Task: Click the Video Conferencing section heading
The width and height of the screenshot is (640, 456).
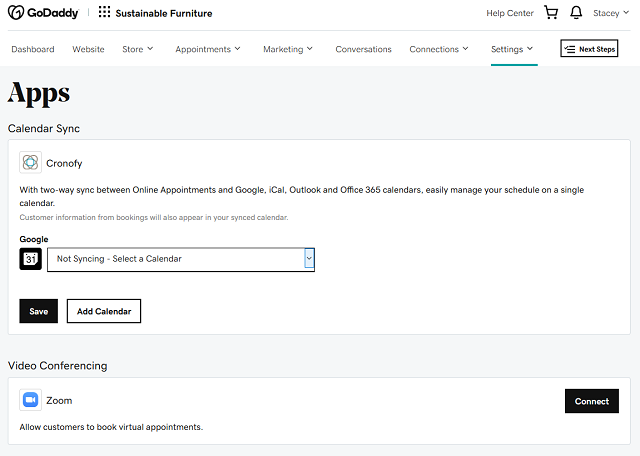Action: click(x=58, y=365)
